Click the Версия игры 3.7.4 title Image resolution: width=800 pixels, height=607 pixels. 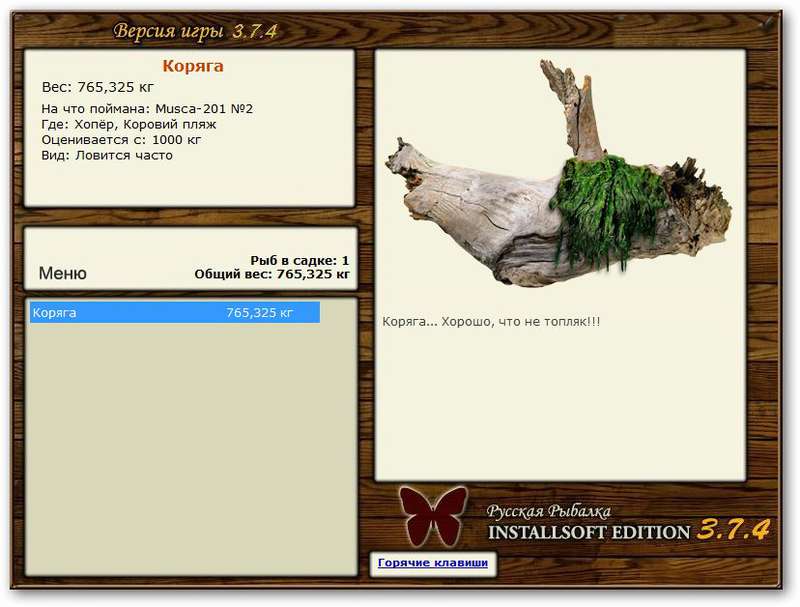[195, 31]
